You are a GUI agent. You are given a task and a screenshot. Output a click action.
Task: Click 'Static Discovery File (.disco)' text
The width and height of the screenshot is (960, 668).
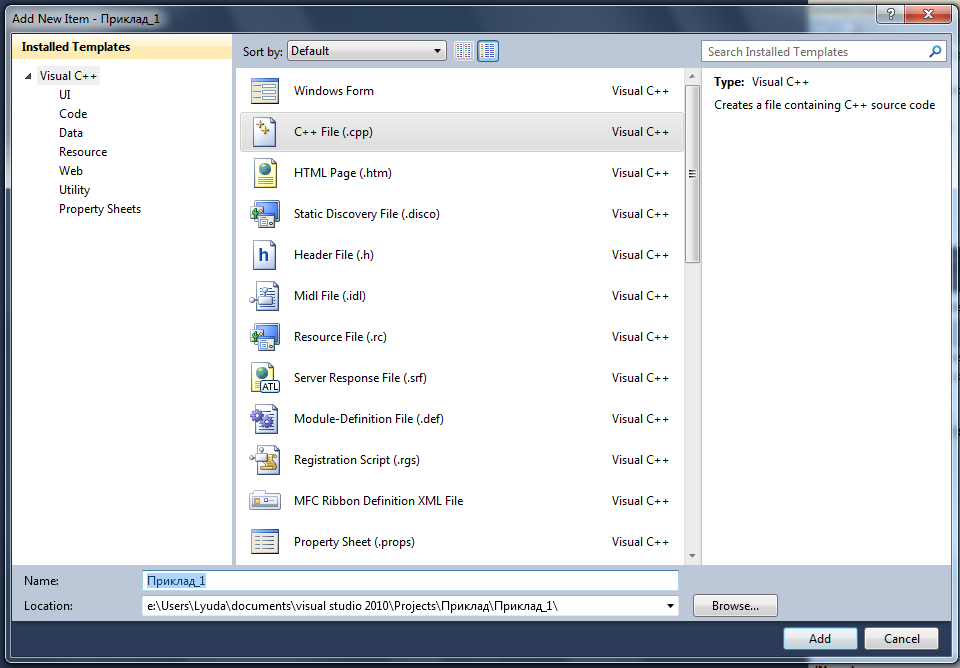pos(367,214)
